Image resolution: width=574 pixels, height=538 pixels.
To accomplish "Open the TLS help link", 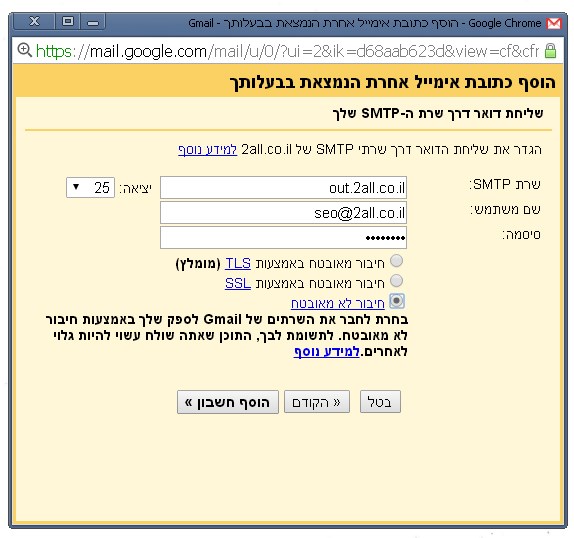I will tap(238, 263).
